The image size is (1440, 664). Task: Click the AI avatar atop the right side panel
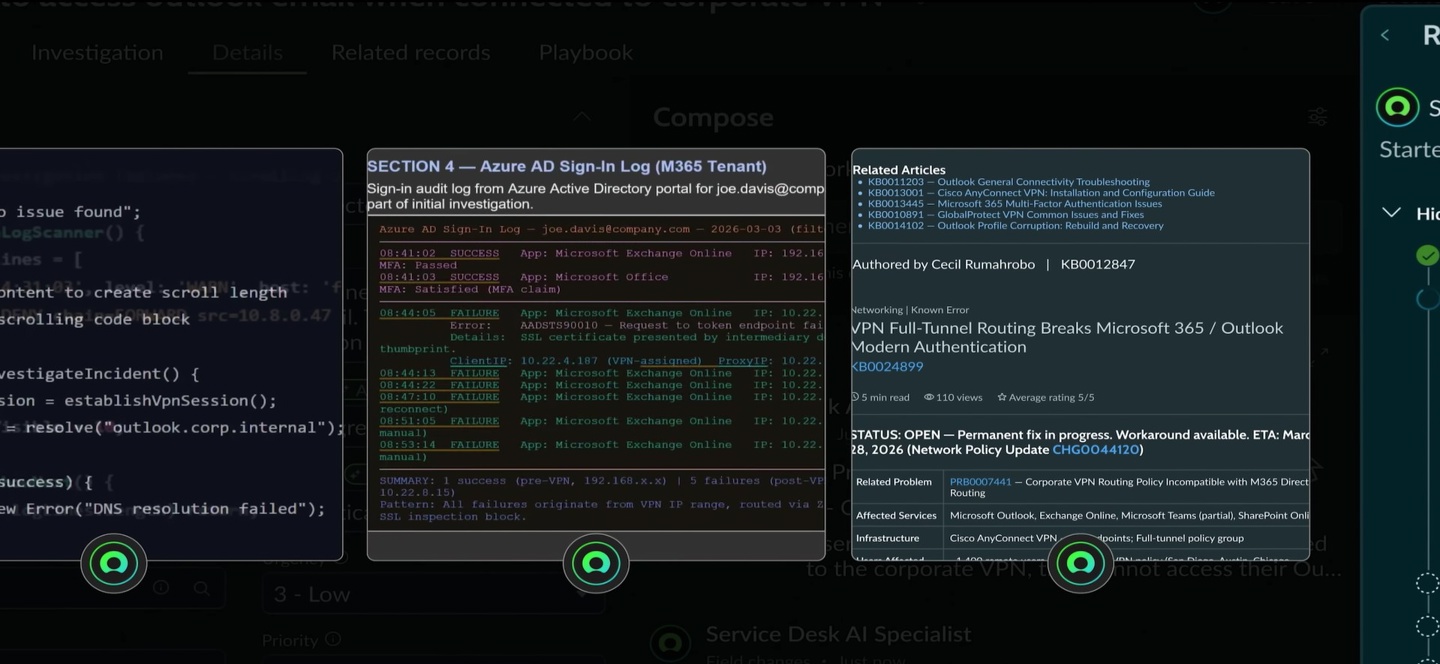[x=1397, y=107]
